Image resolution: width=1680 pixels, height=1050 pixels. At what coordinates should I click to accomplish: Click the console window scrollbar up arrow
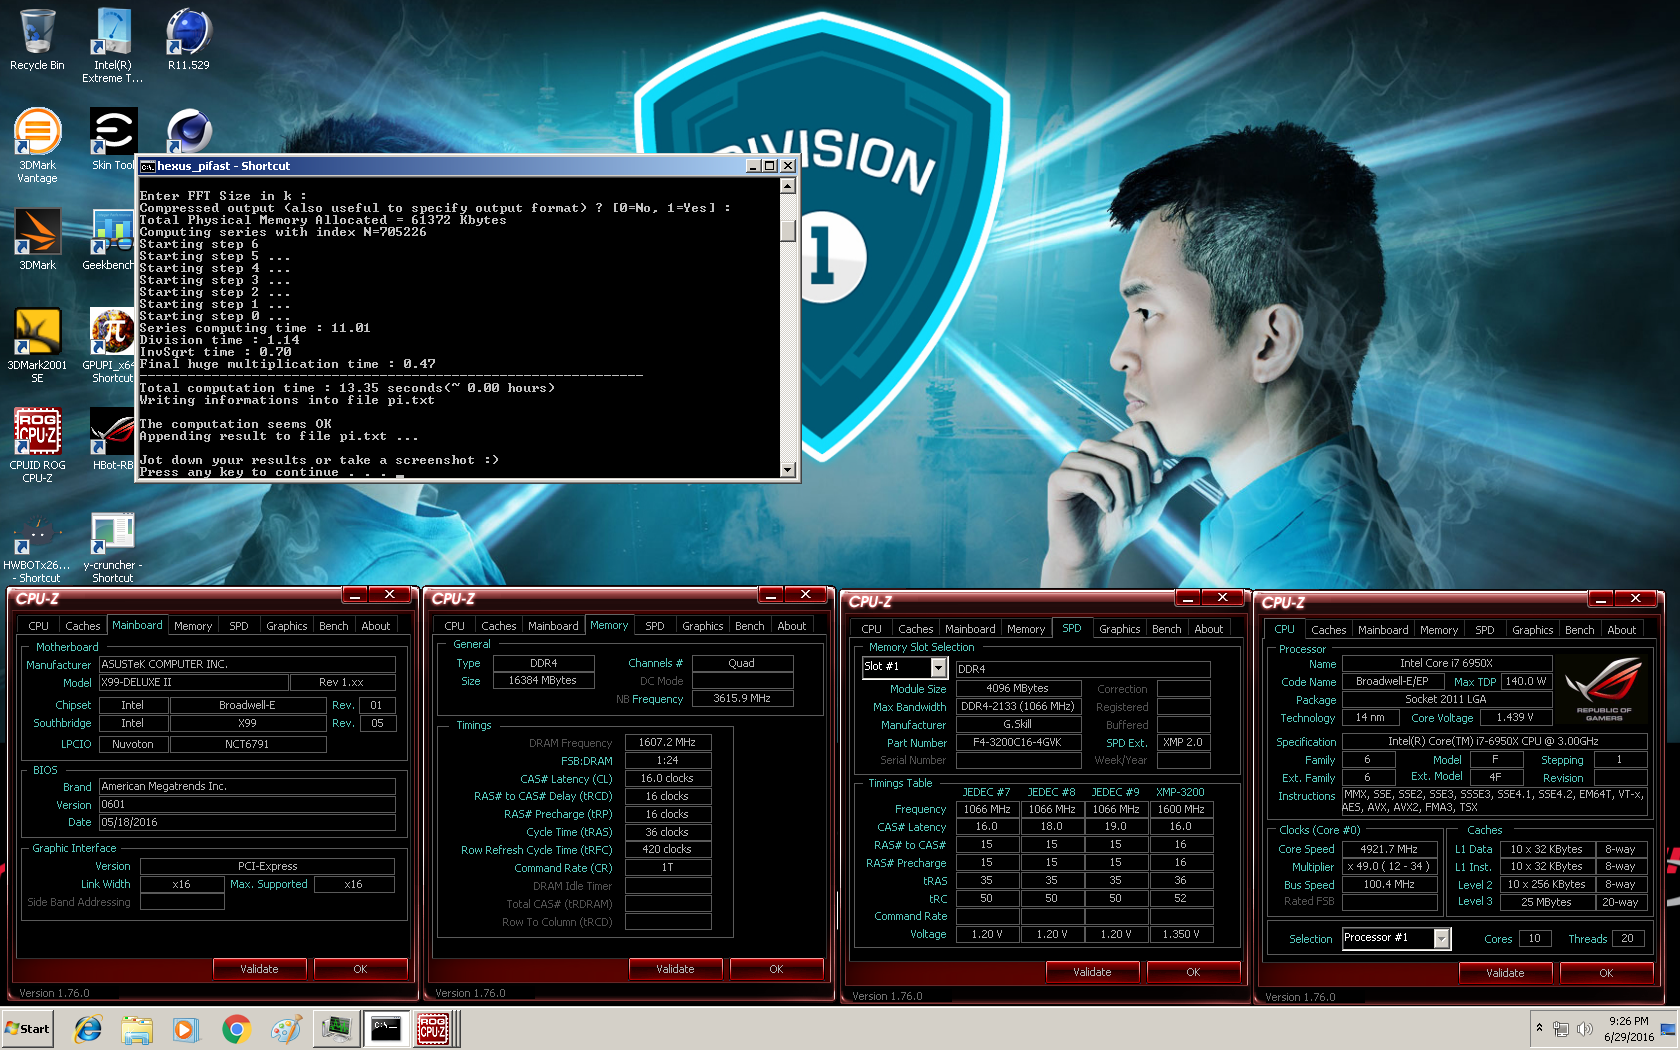788,185
